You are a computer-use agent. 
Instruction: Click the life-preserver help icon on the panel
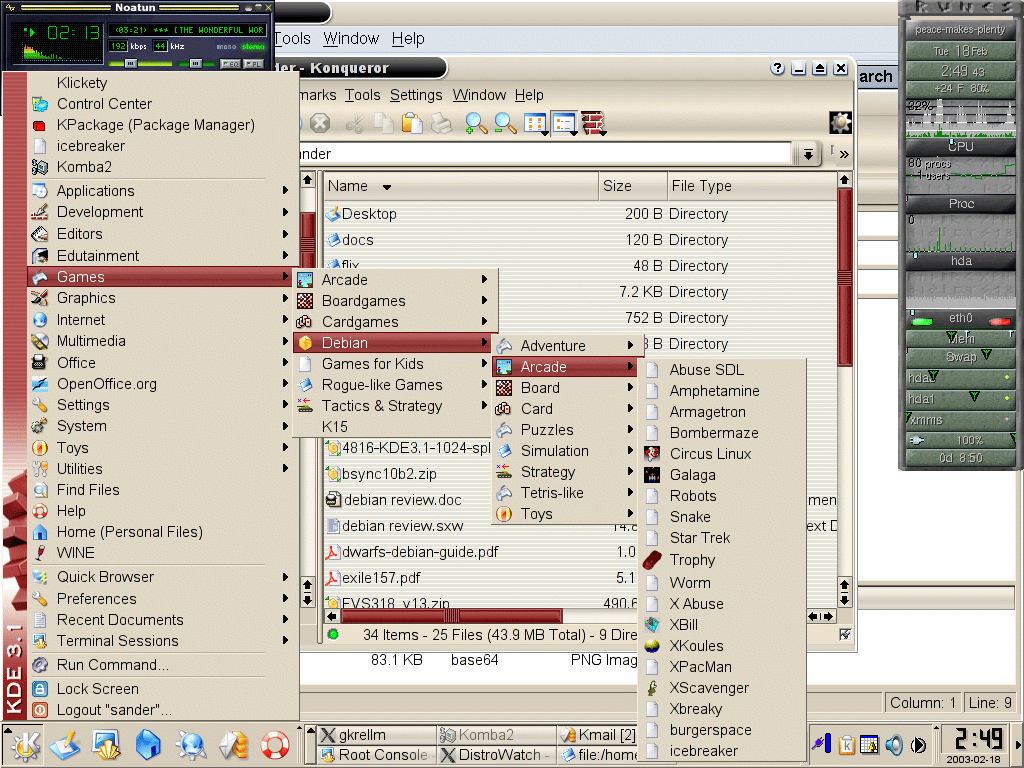[274, 746]
